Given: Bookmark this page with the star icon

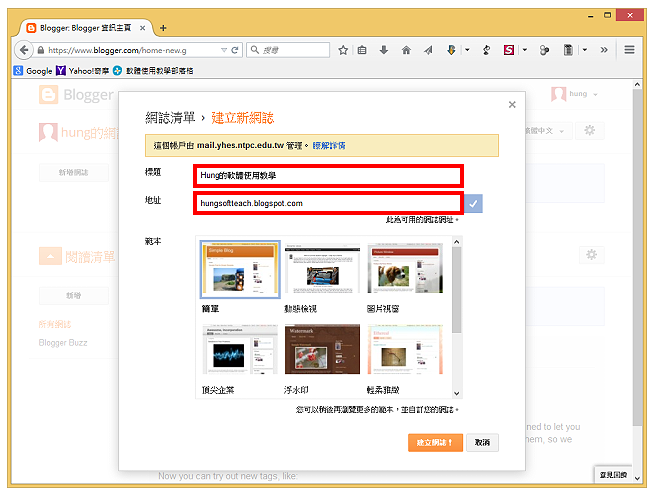Looking at the screenshot, I should pyautogui.click(x=343, y=50).
